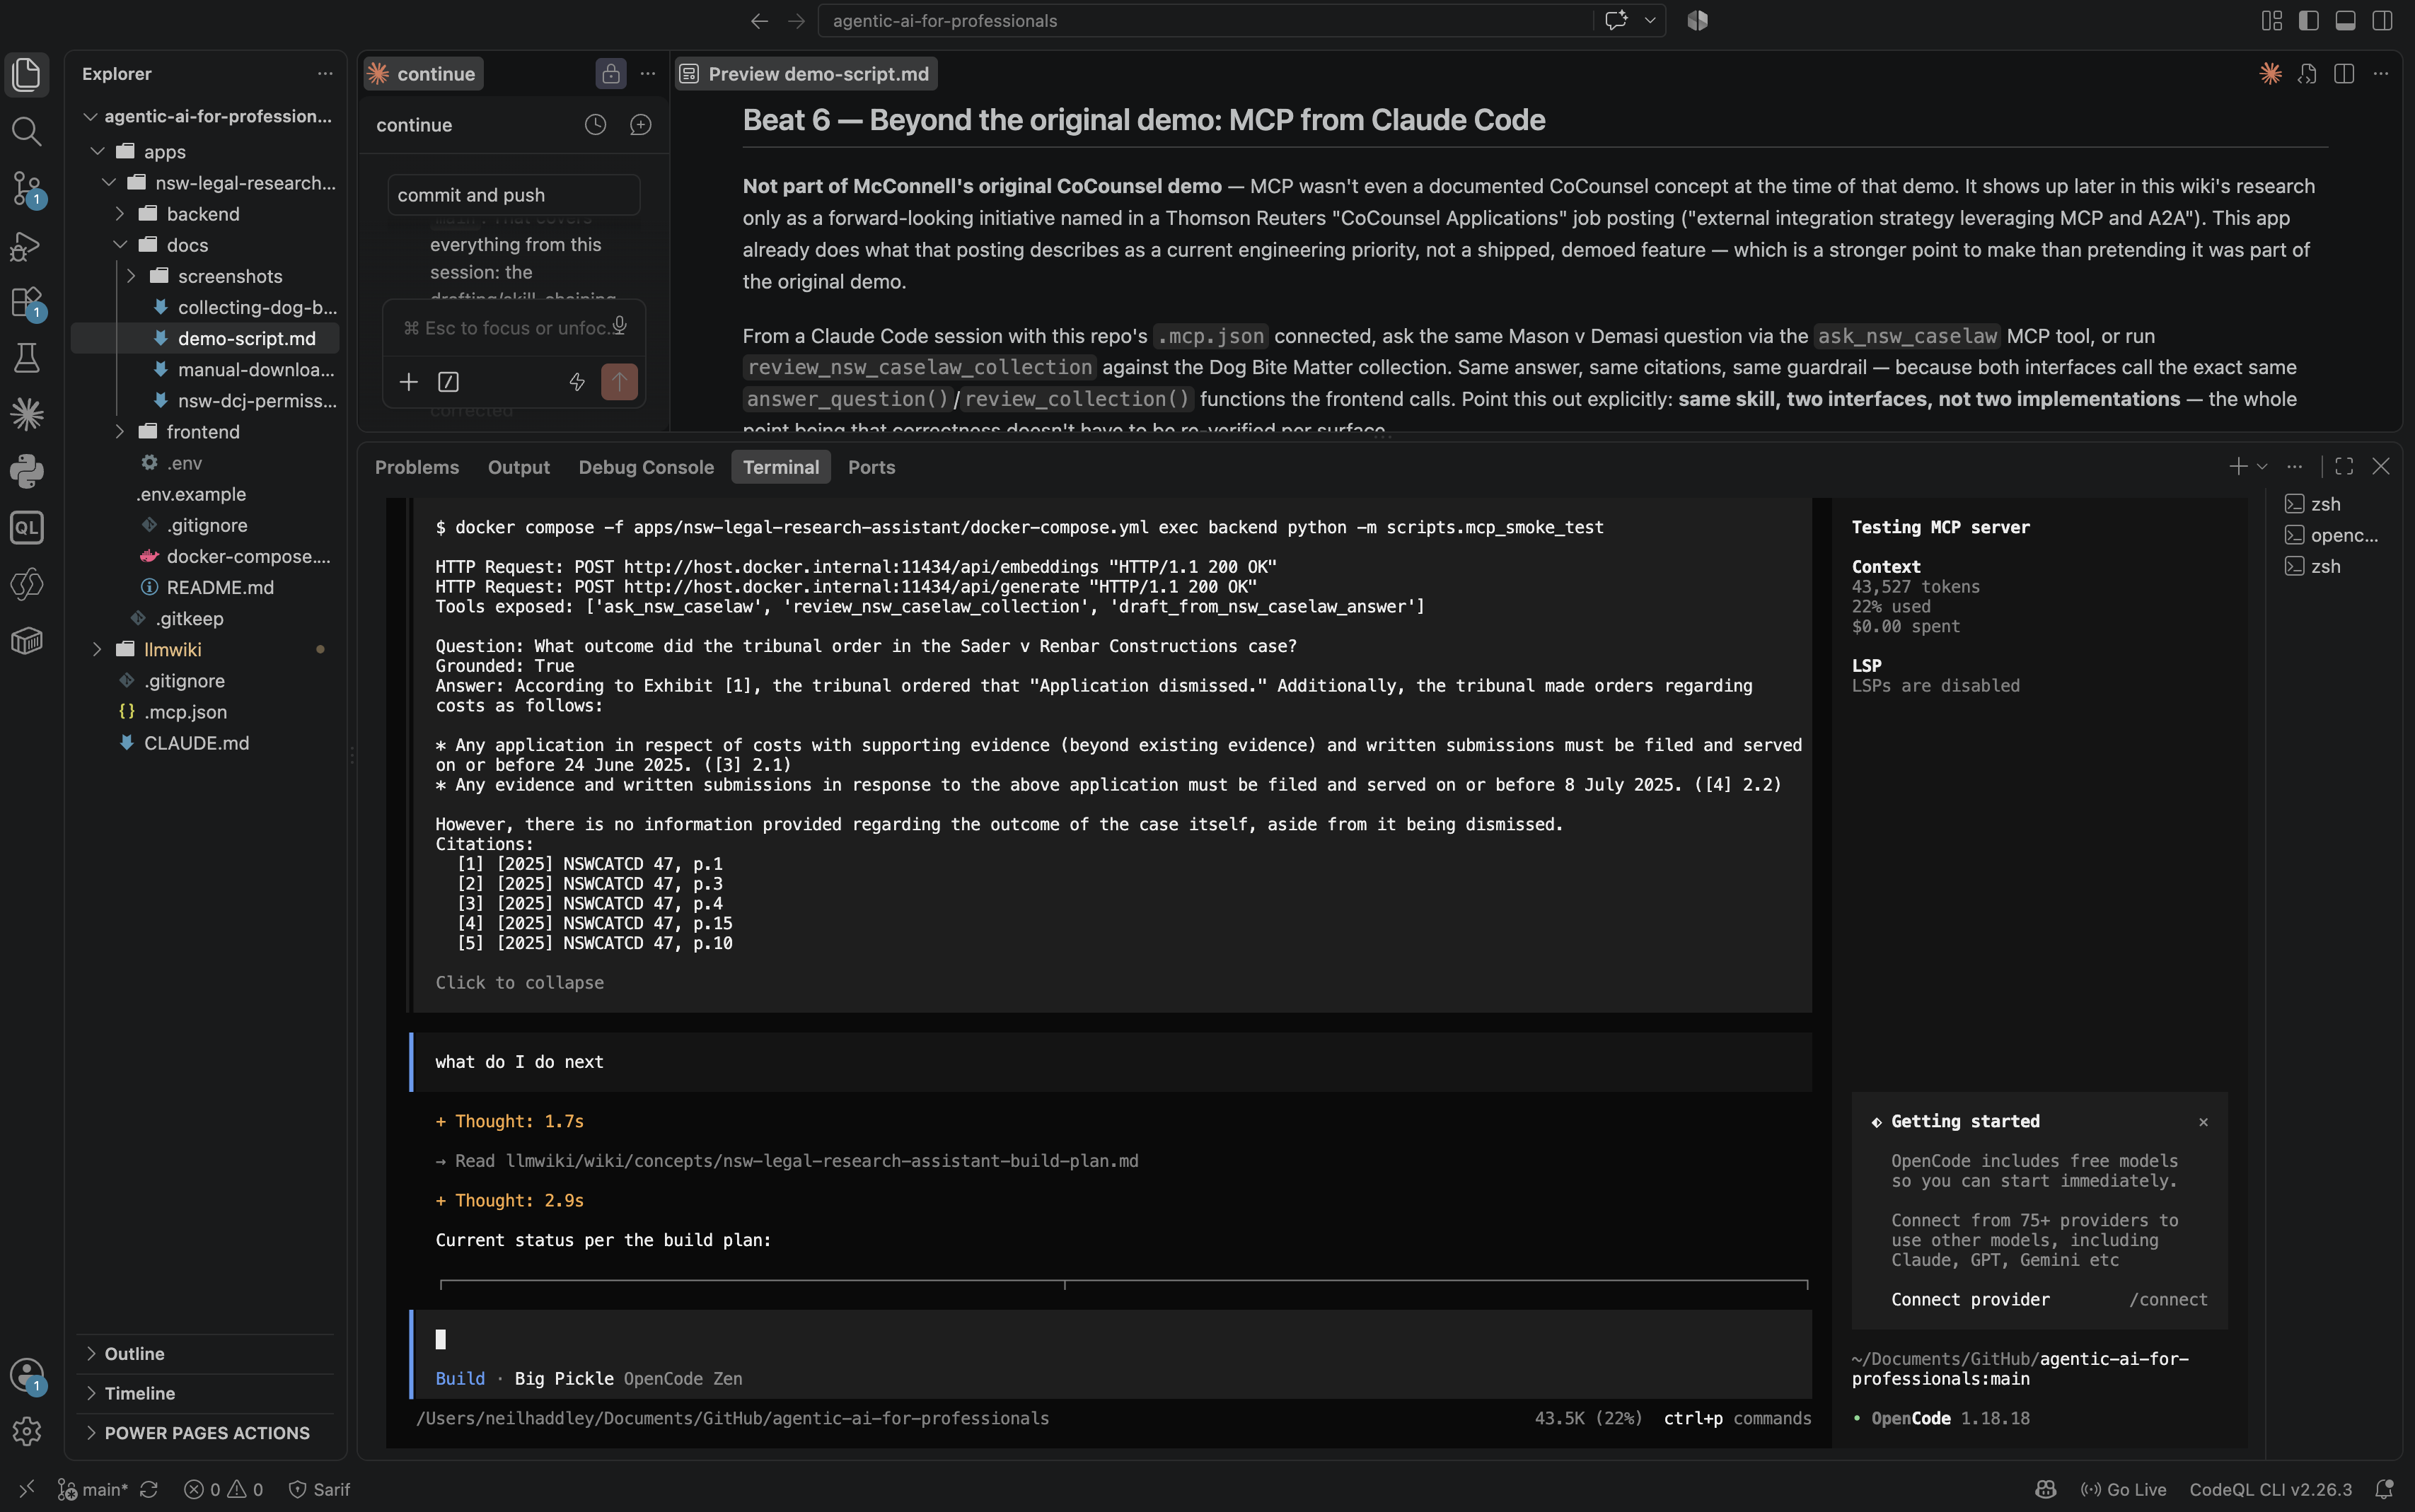Open CLAUDE.md in the explorer
The image size is (2415, 1512).
(x=197, y=743)
